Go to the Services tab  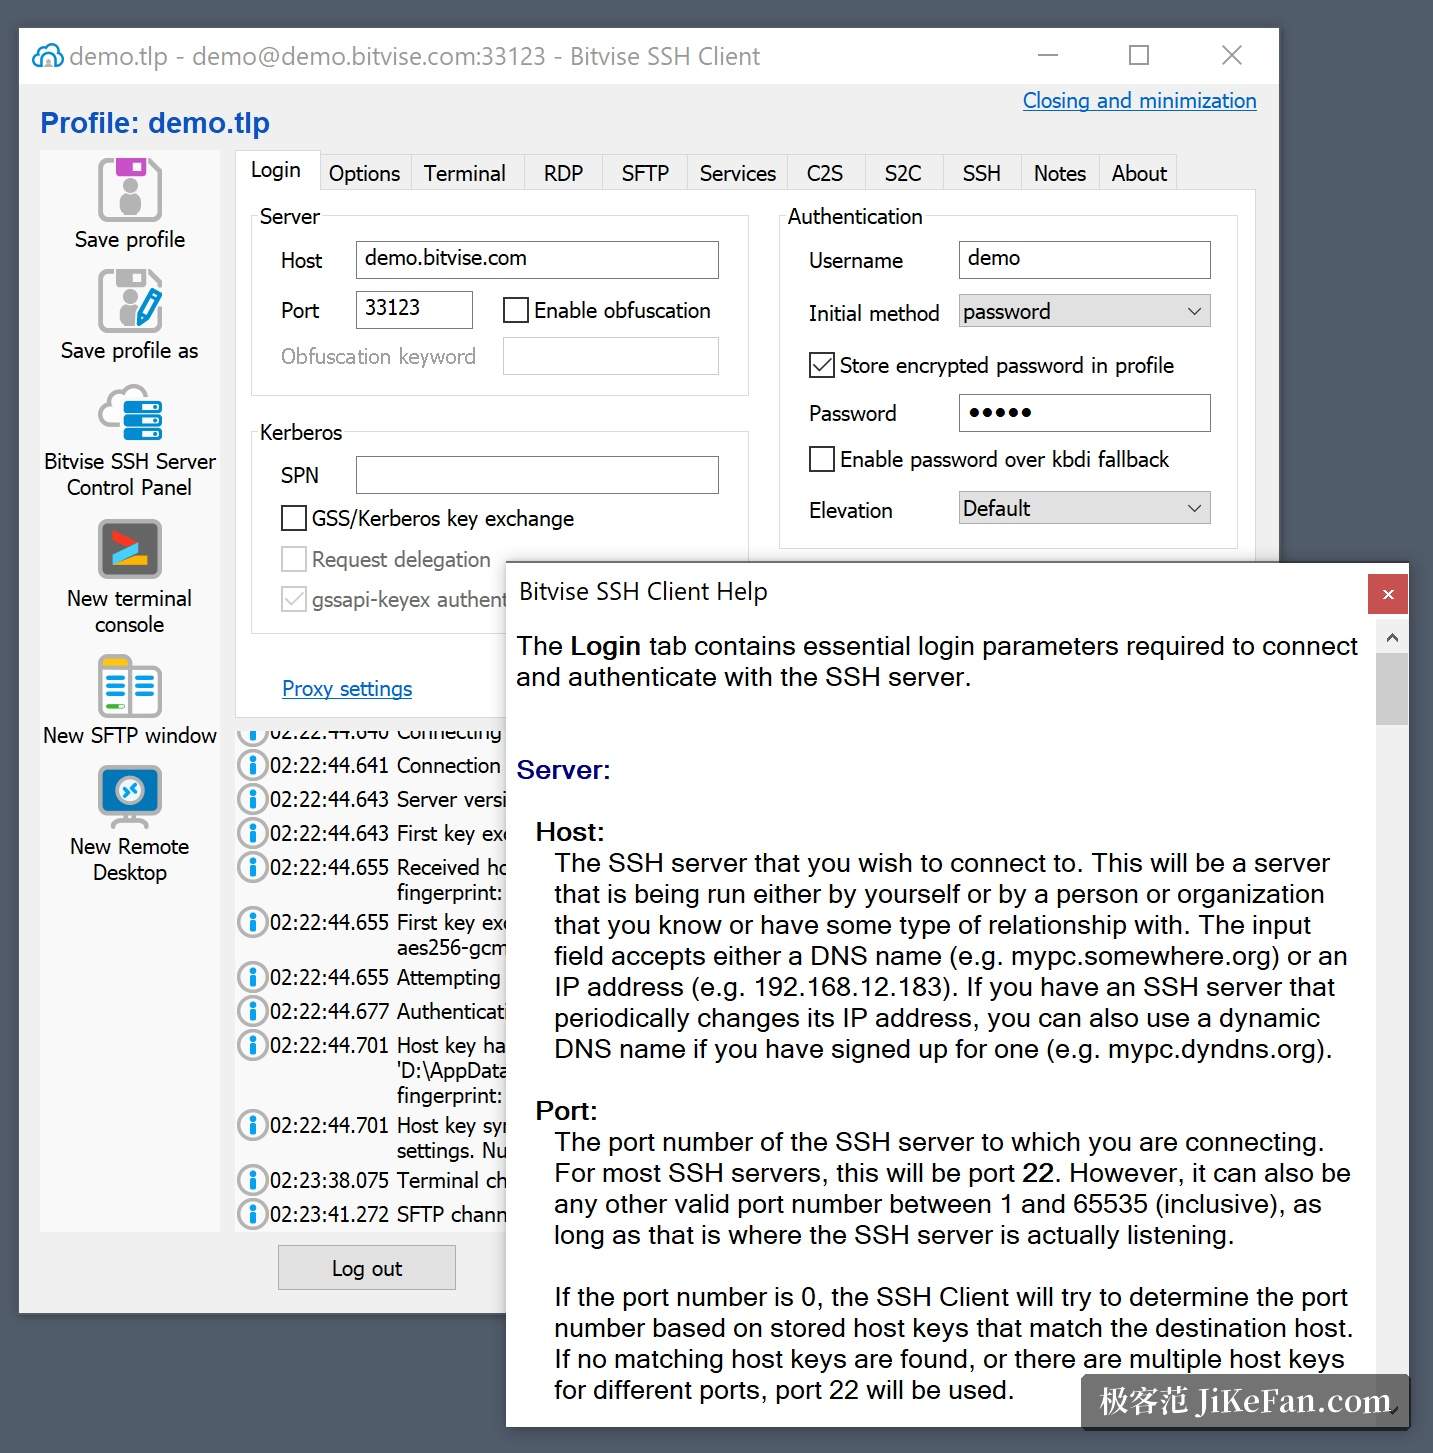tap(738, 173)
